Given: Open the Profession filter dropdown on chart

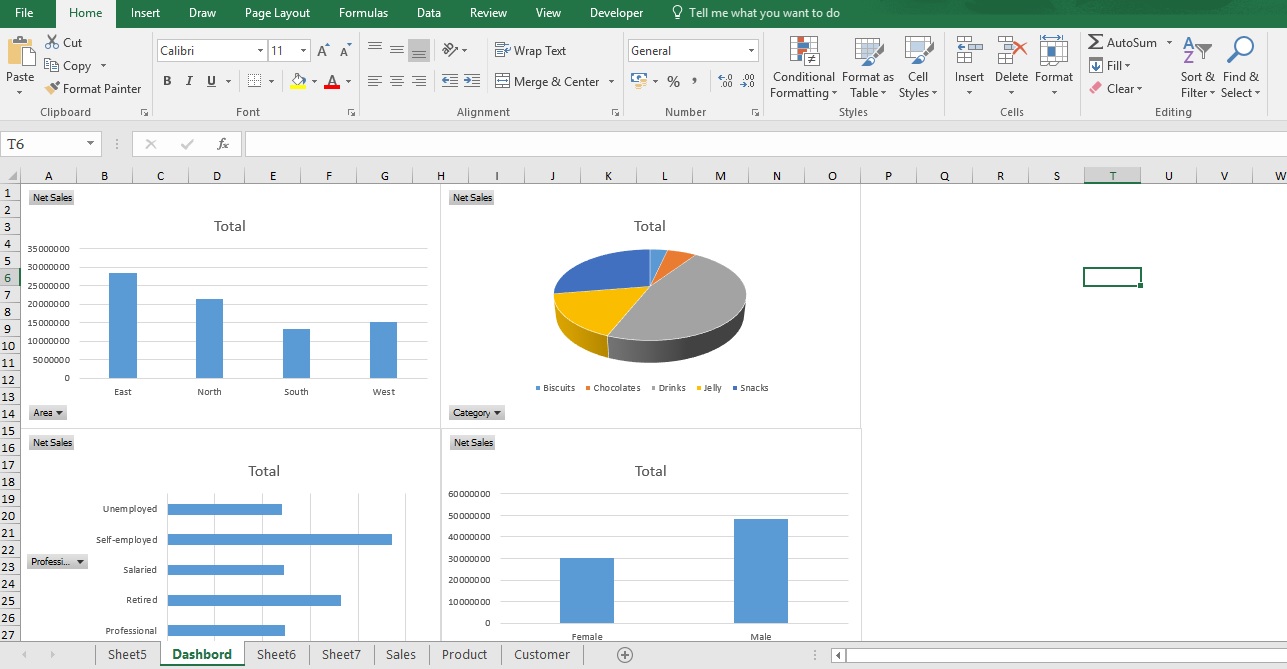Looking at the screenshot, I should [57, 562].
